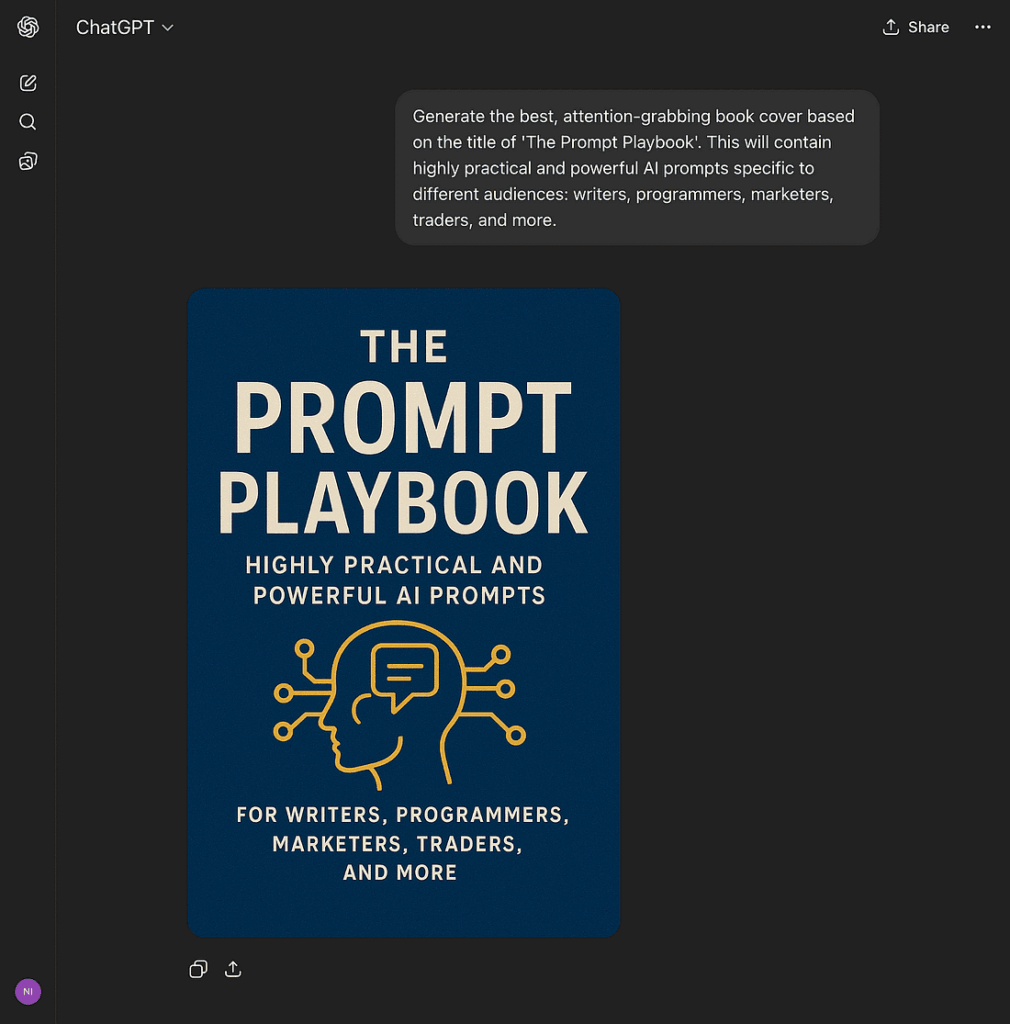This screenshot has height=1024, width=1010.
Task: Share the image using upload icon below cover
Action: click(233, 969)
